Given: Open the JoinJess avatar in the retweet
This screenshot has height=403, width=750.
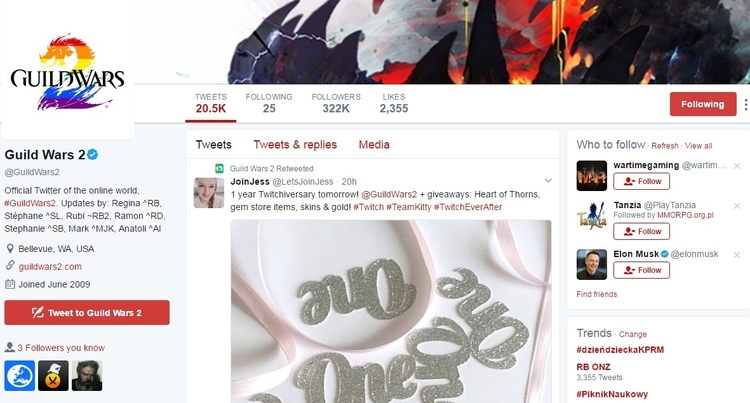Looking at the screenshot, I should pos(209,193).
